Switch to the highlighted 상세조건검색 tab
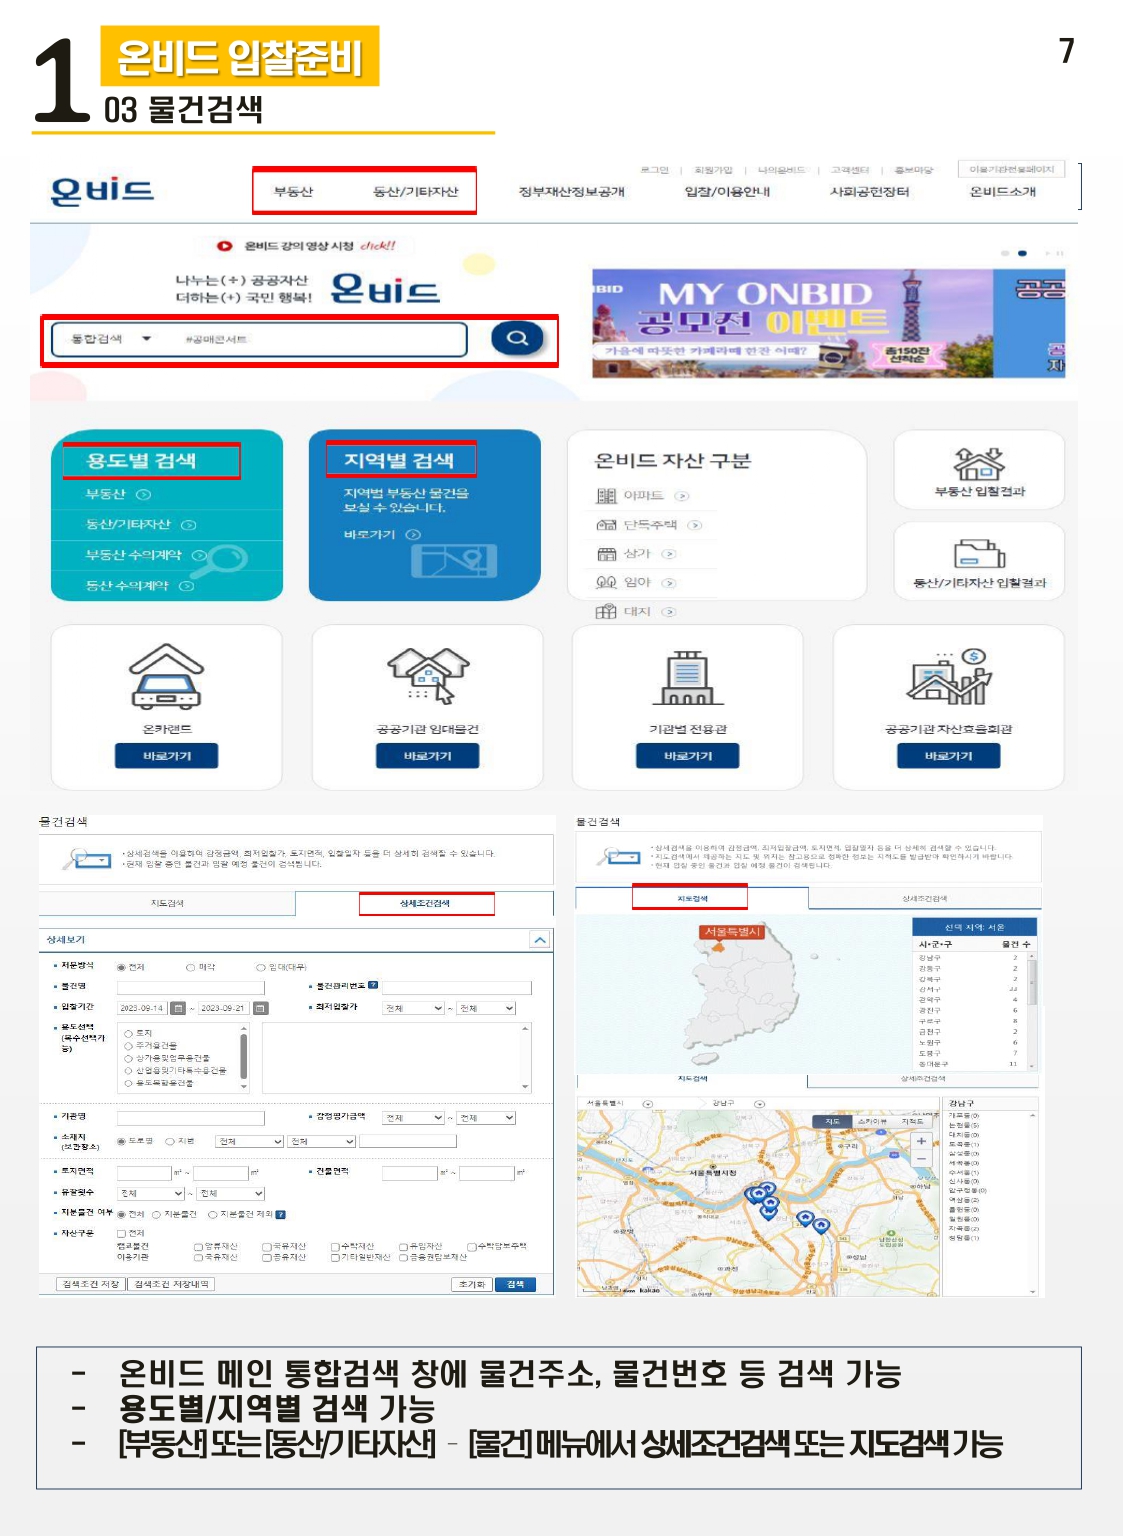1123x1536 pixels. [426, 903]
